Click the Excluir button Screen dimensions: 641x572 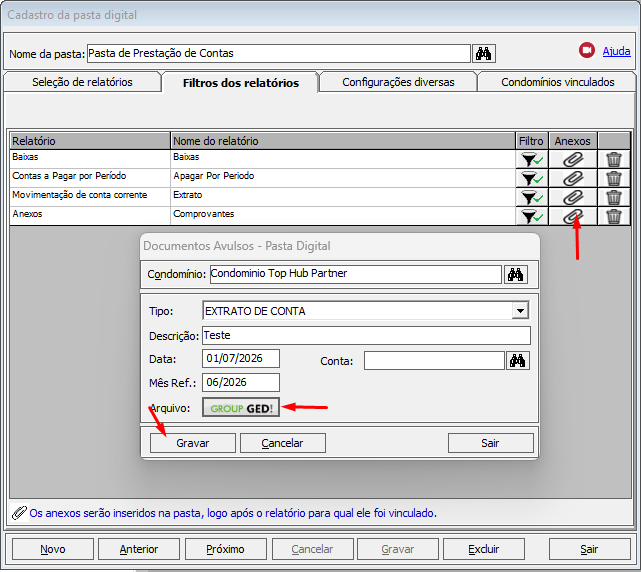pos(484,549)
